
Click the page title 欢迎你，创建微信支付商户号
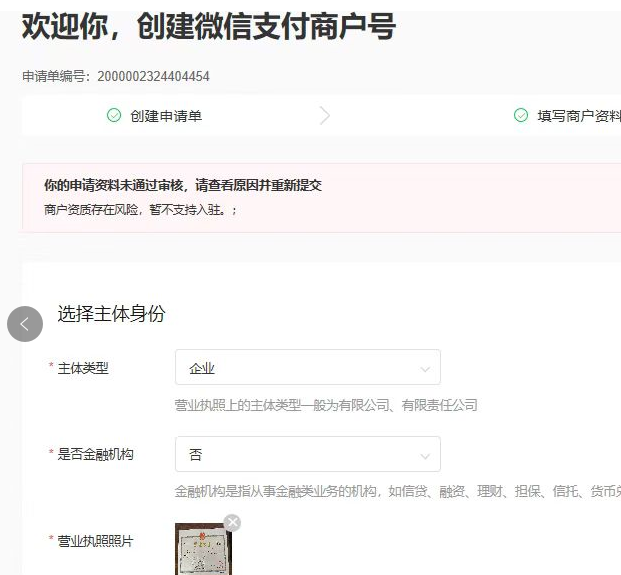pos(209,26)
